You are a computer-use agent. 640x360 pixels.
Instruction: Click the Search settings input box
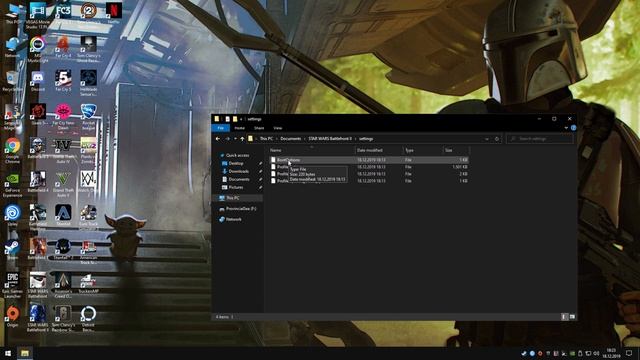(x=540, y=139)
